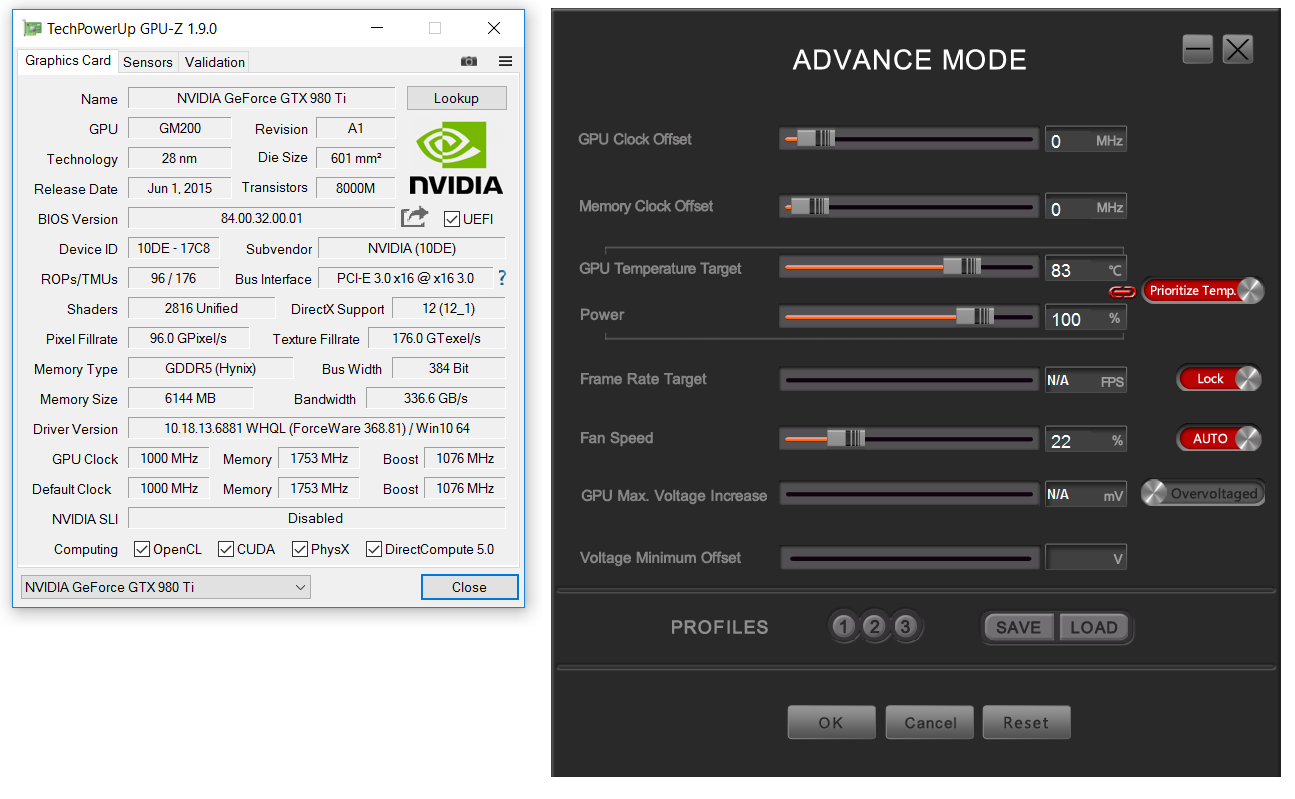The height and width of the screenshot is (799, 1295).
Task: Click the Memory Type value GDDR5 (Hynix)
Action: (x=210, y=368)
